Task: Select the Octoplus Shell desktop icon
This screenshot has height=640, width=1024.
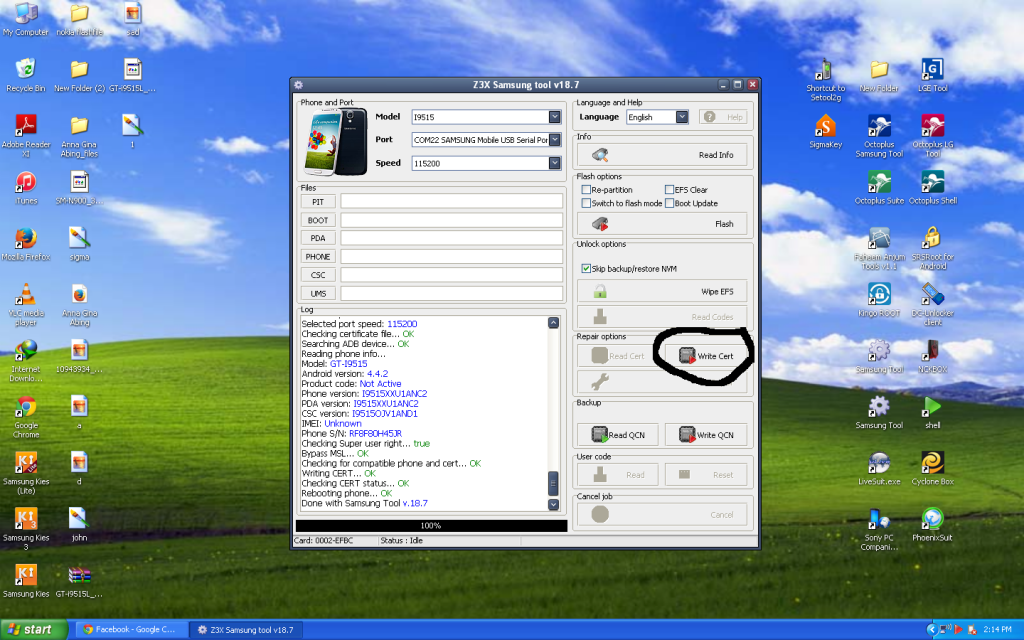Action: (933, 187)
